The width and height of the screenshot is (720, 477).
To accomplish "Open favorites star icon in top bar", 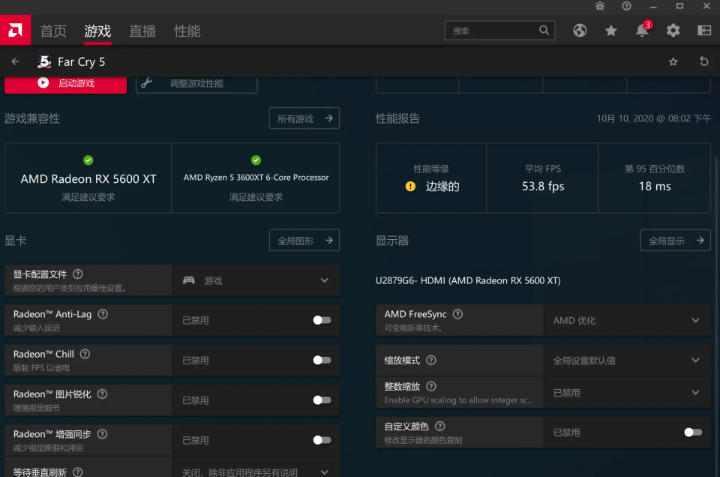I will click(x=611, y=31).
